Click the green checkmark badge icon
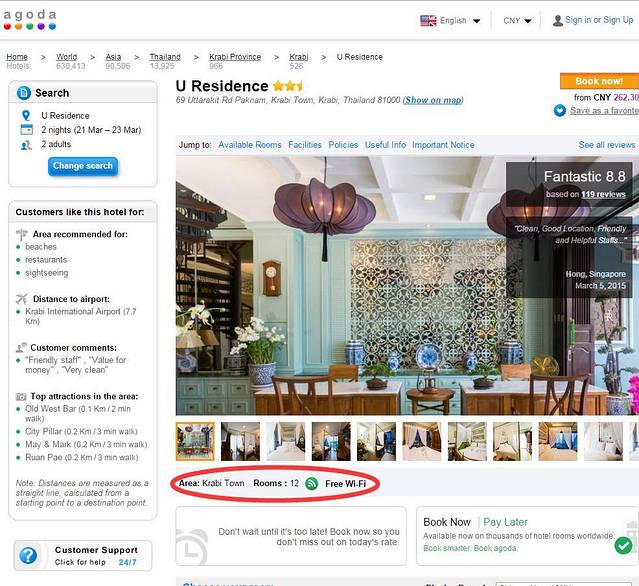Screen dimensions: 639x586 pyautogui.click(x=623, y=545)
